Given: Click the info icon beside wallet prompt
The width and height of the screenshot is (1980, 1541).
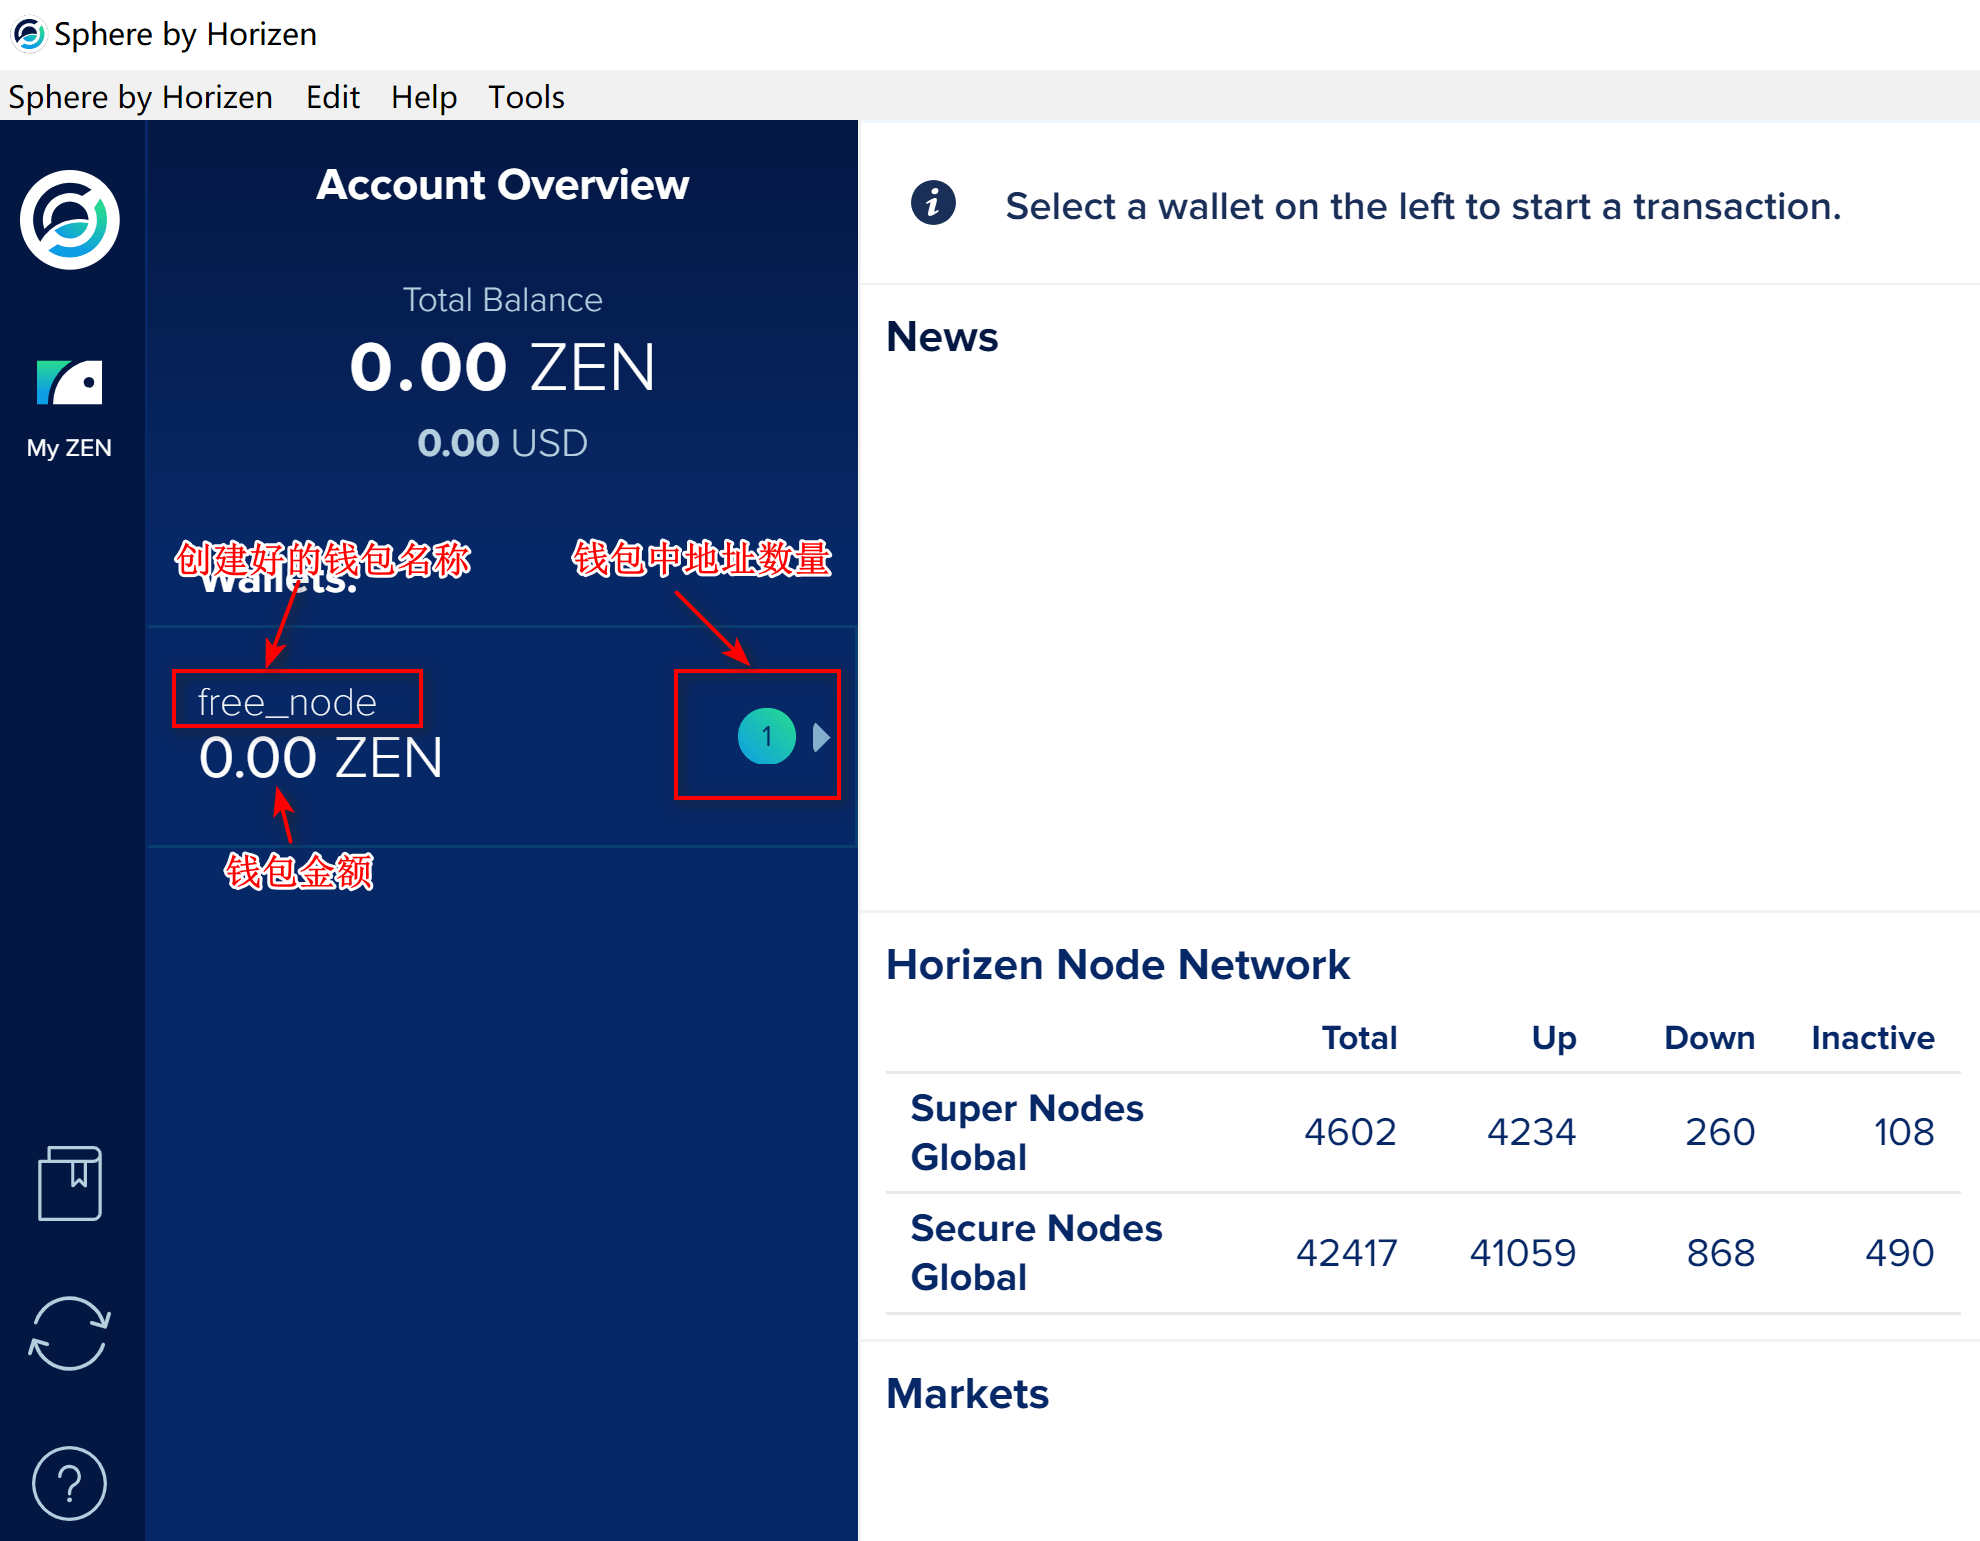Looking at the screenshot, I should click(x=933, y=204).
